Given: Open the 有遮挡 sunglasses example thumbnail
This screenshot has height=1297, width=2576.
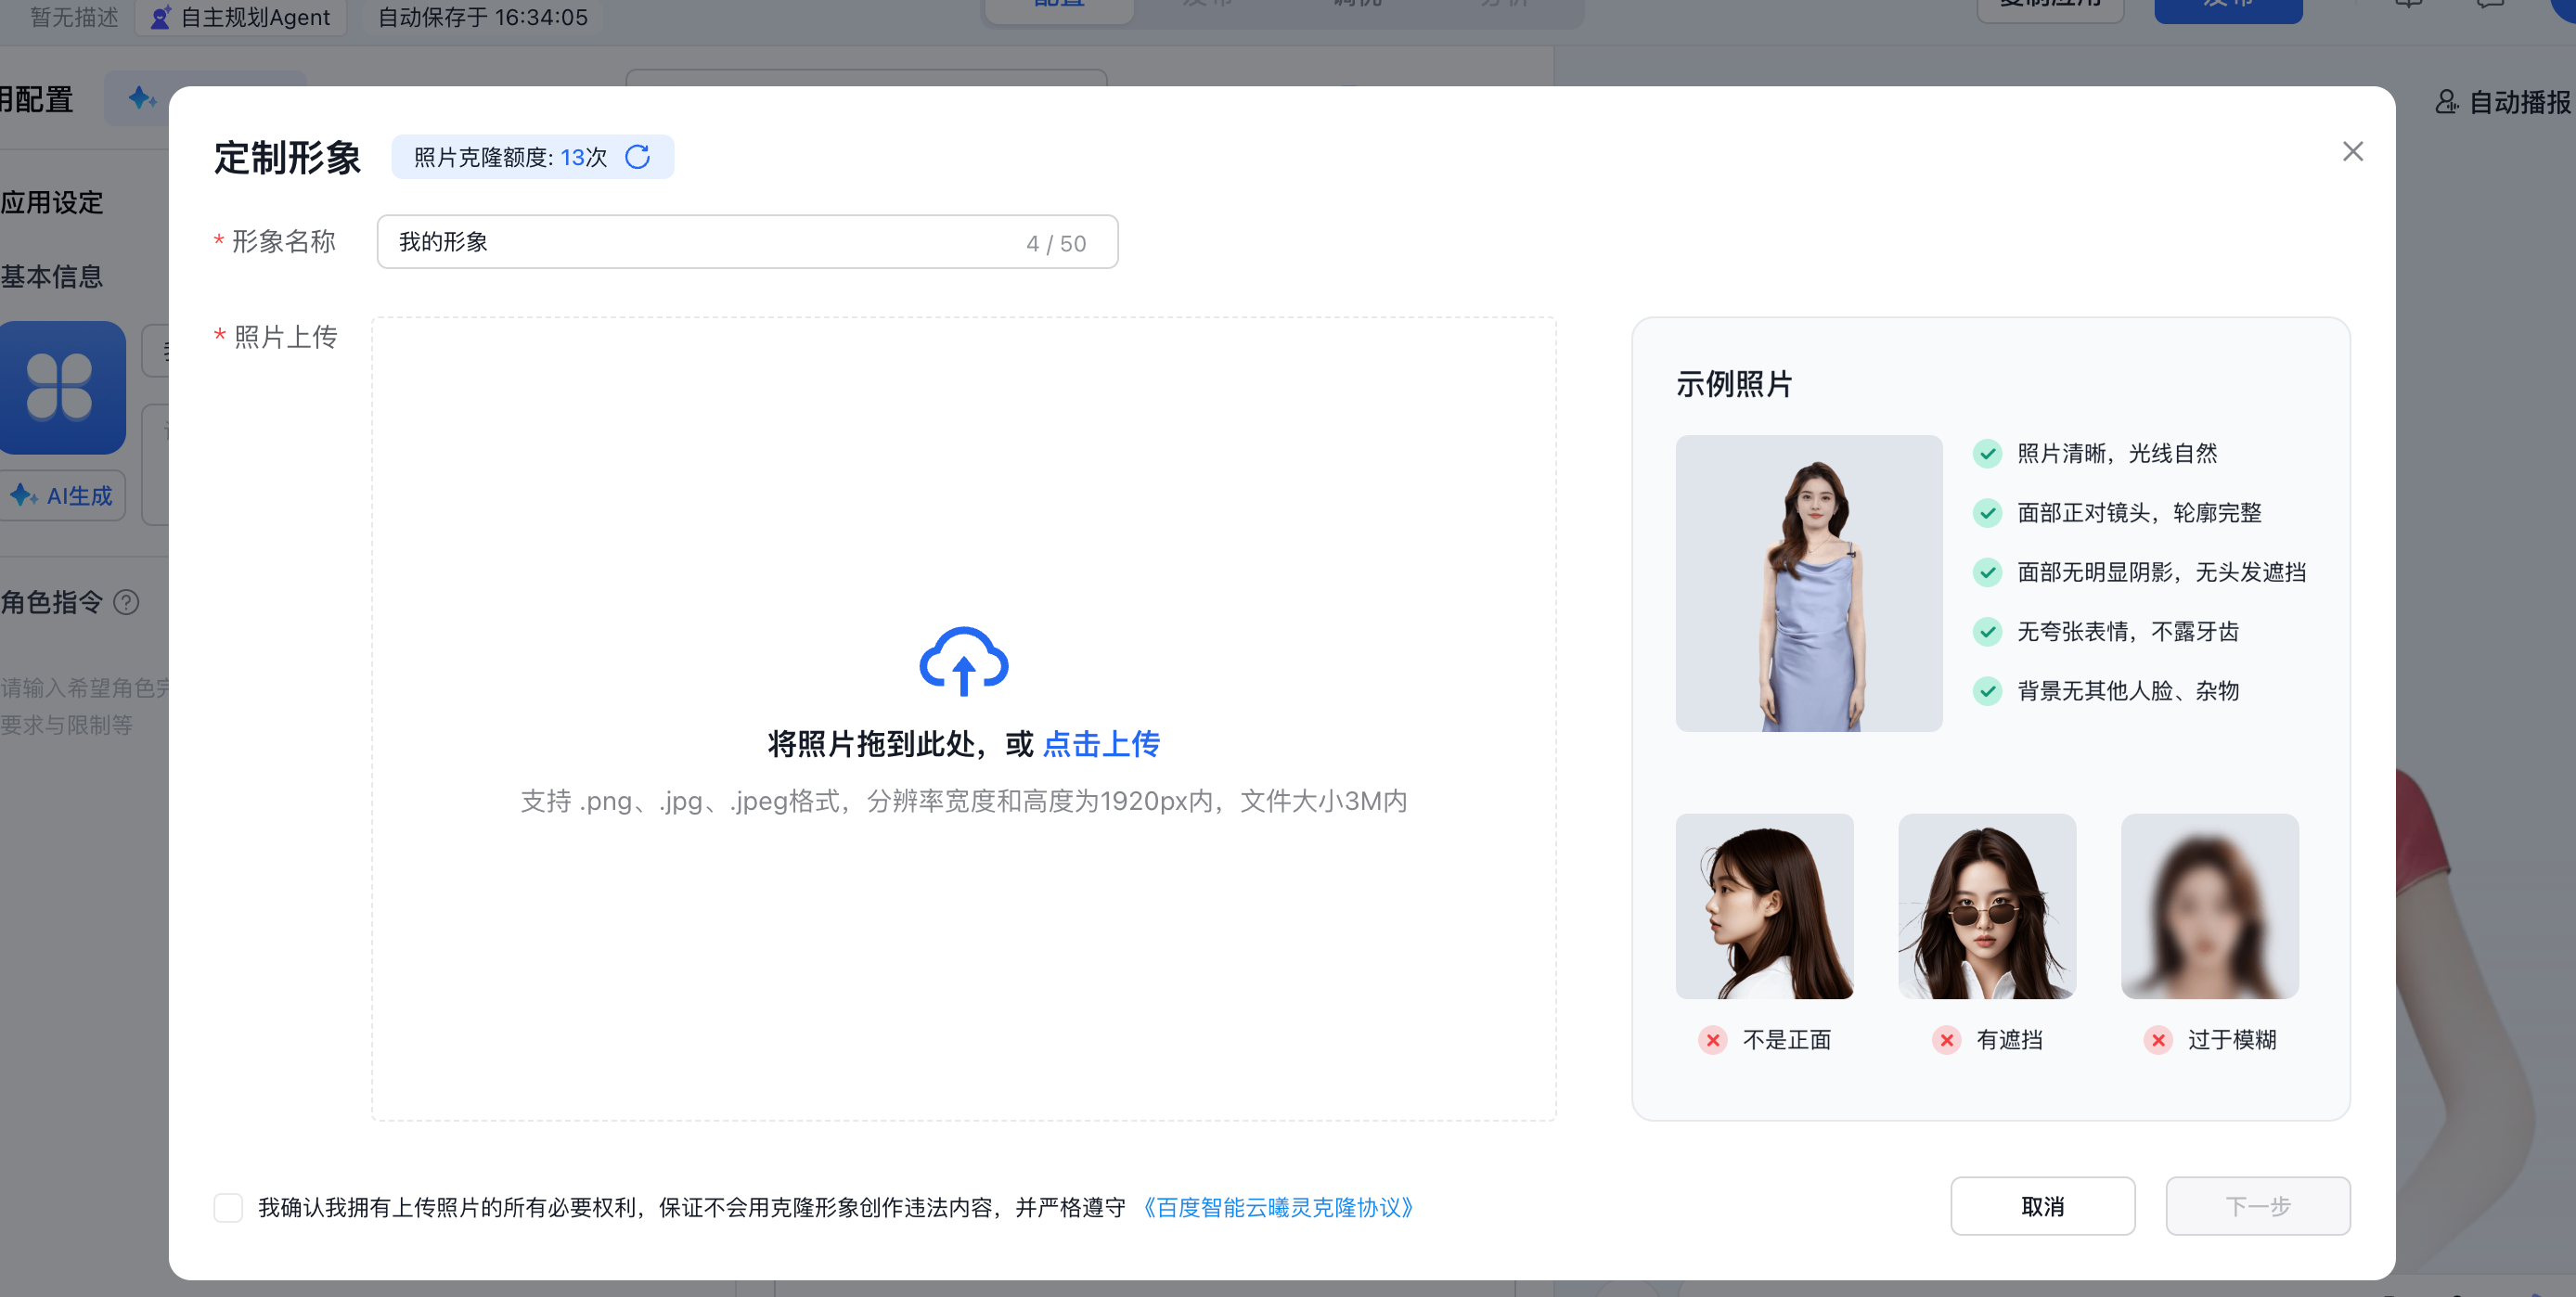Looking at the screenshot, I should click(1986, 906).
